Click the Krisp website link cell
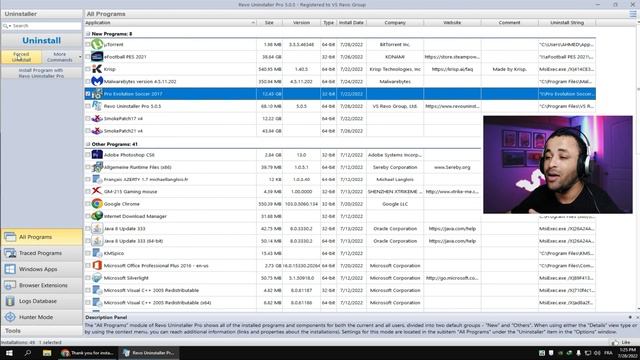The image size is (640, 360). pos(452,69)
